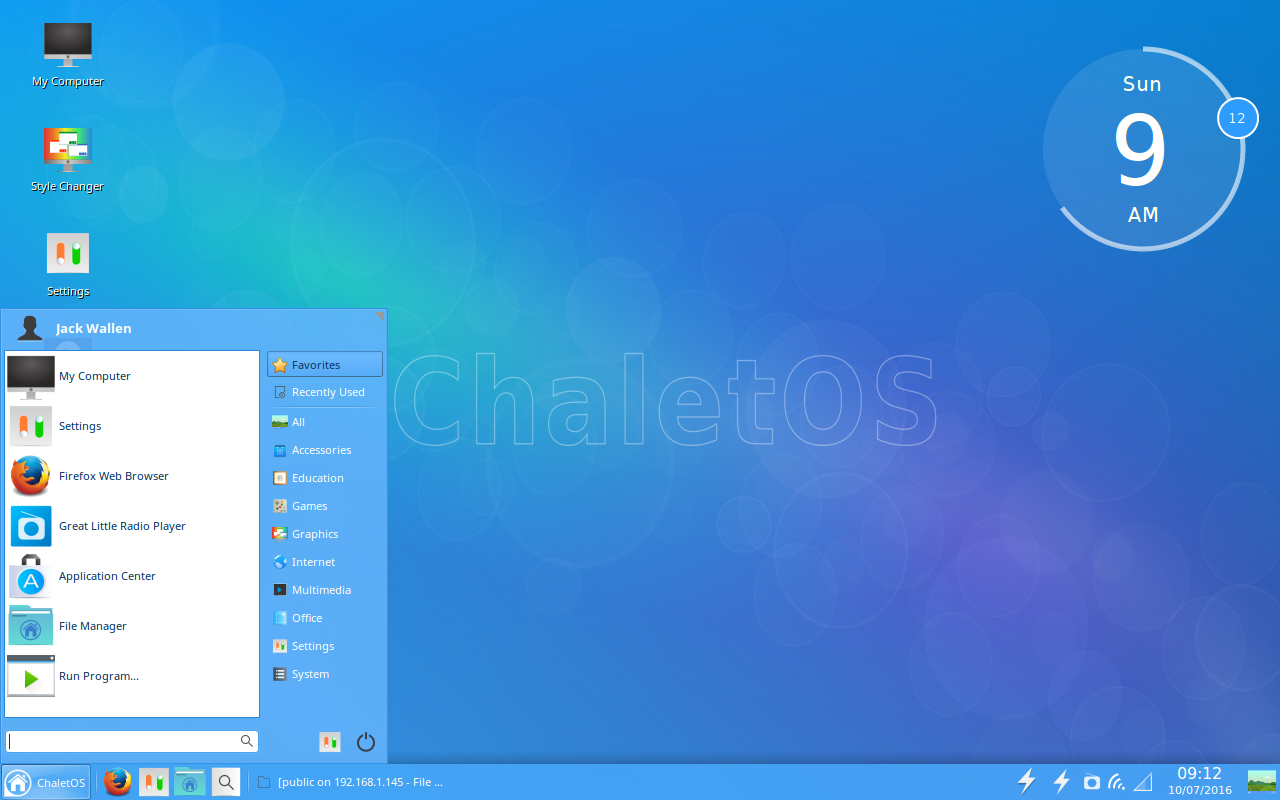The height and width of the screenshot is (800, 1280).
Task: Click the 12 minute bubble on the clock widget
Action: 1237,118
